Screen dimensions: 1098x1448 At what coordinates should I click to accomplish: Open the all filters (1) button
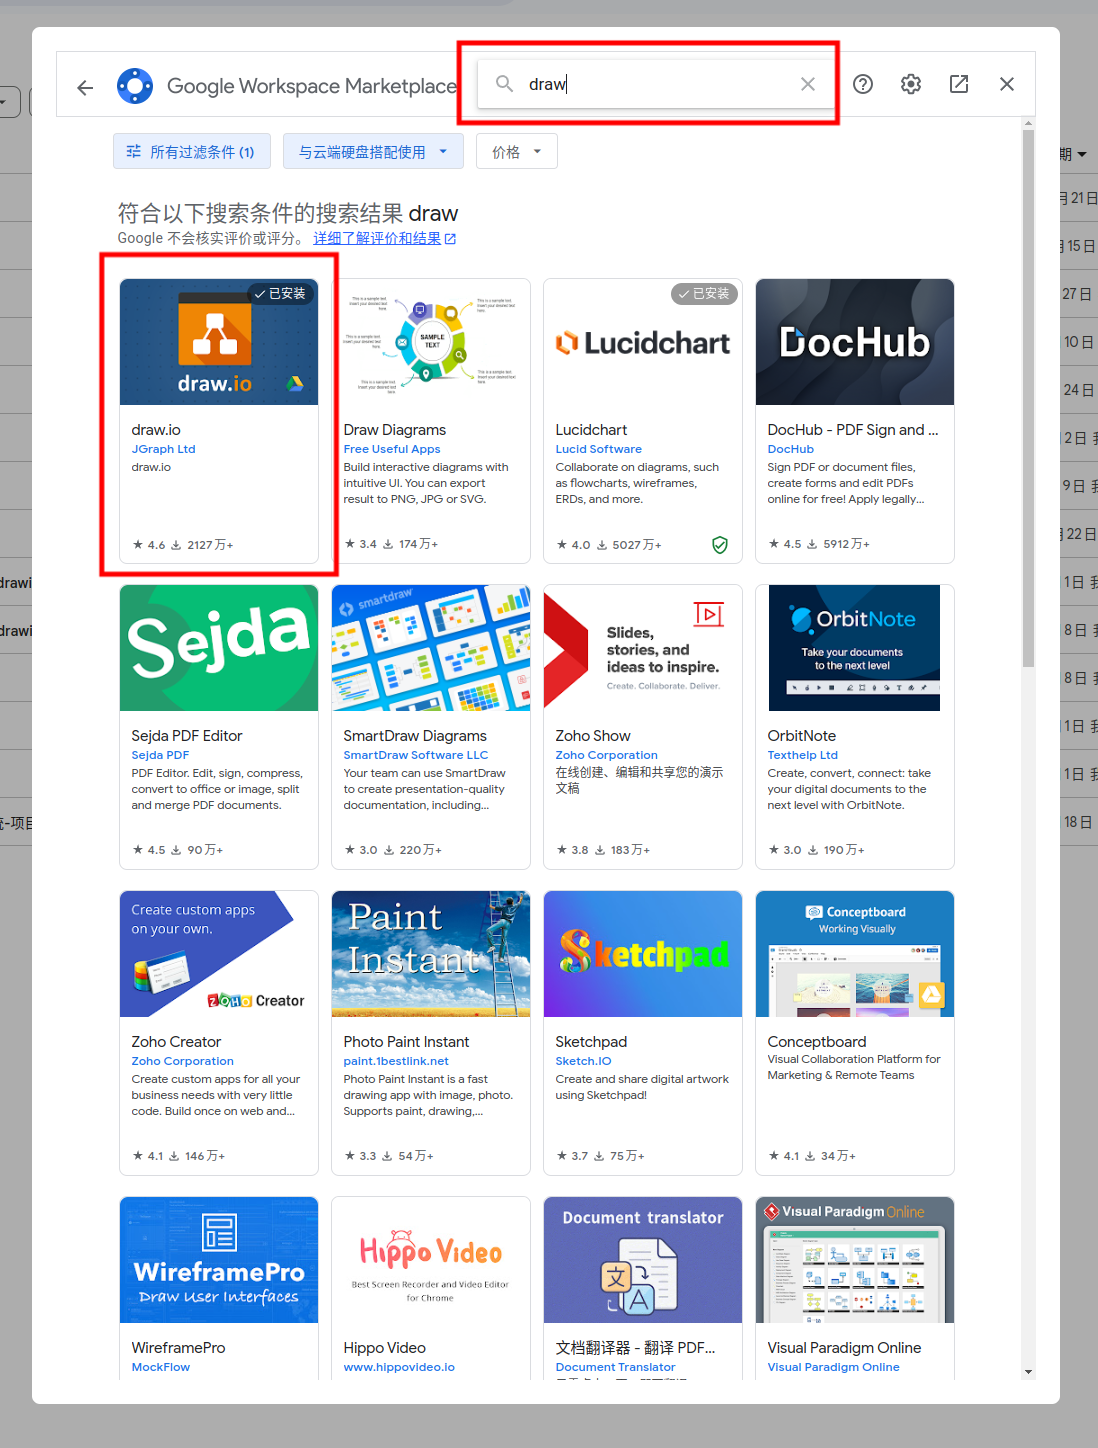click(x=191, y=152)
